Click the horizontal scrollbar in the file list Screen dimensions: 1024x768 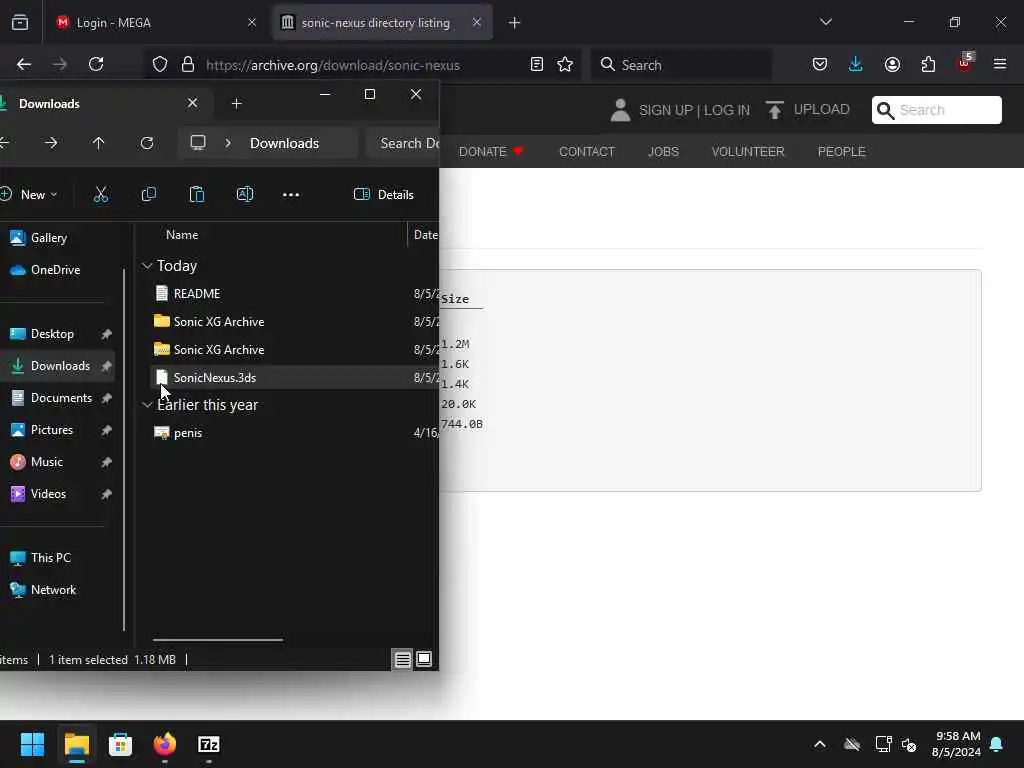(218, 640)
